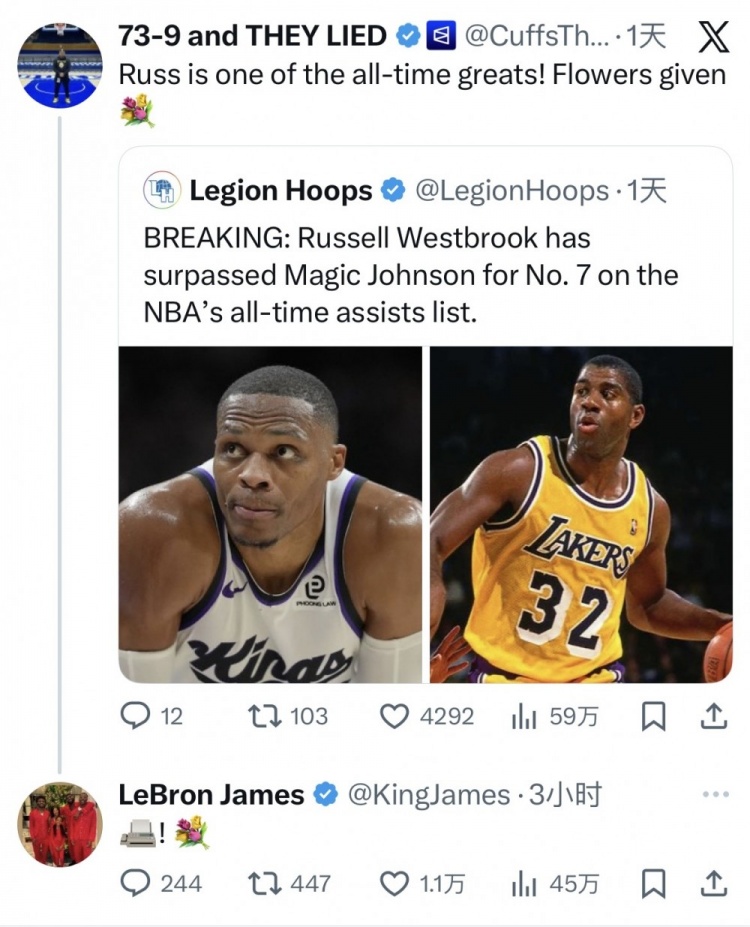Open the Magic Johnson Lakers photo

pos(581,514)
